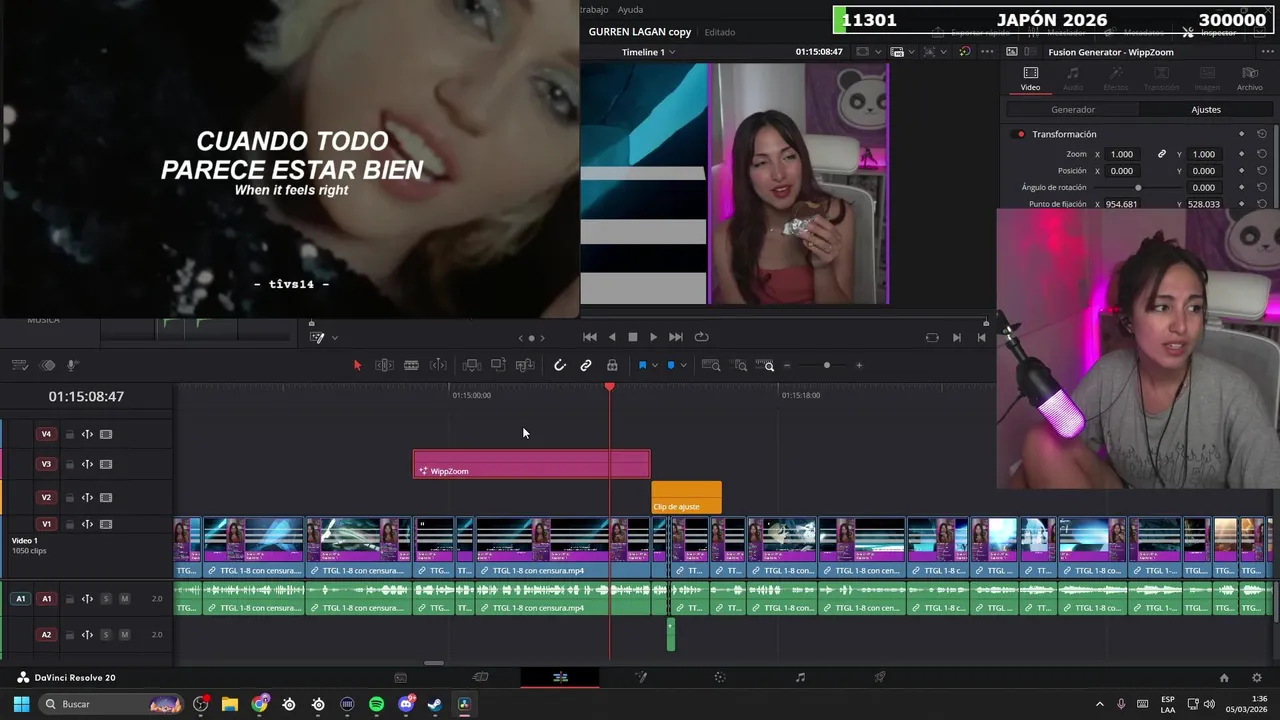Open Project Settings gear icon
1280x720 pixels.
[1257, 677]
